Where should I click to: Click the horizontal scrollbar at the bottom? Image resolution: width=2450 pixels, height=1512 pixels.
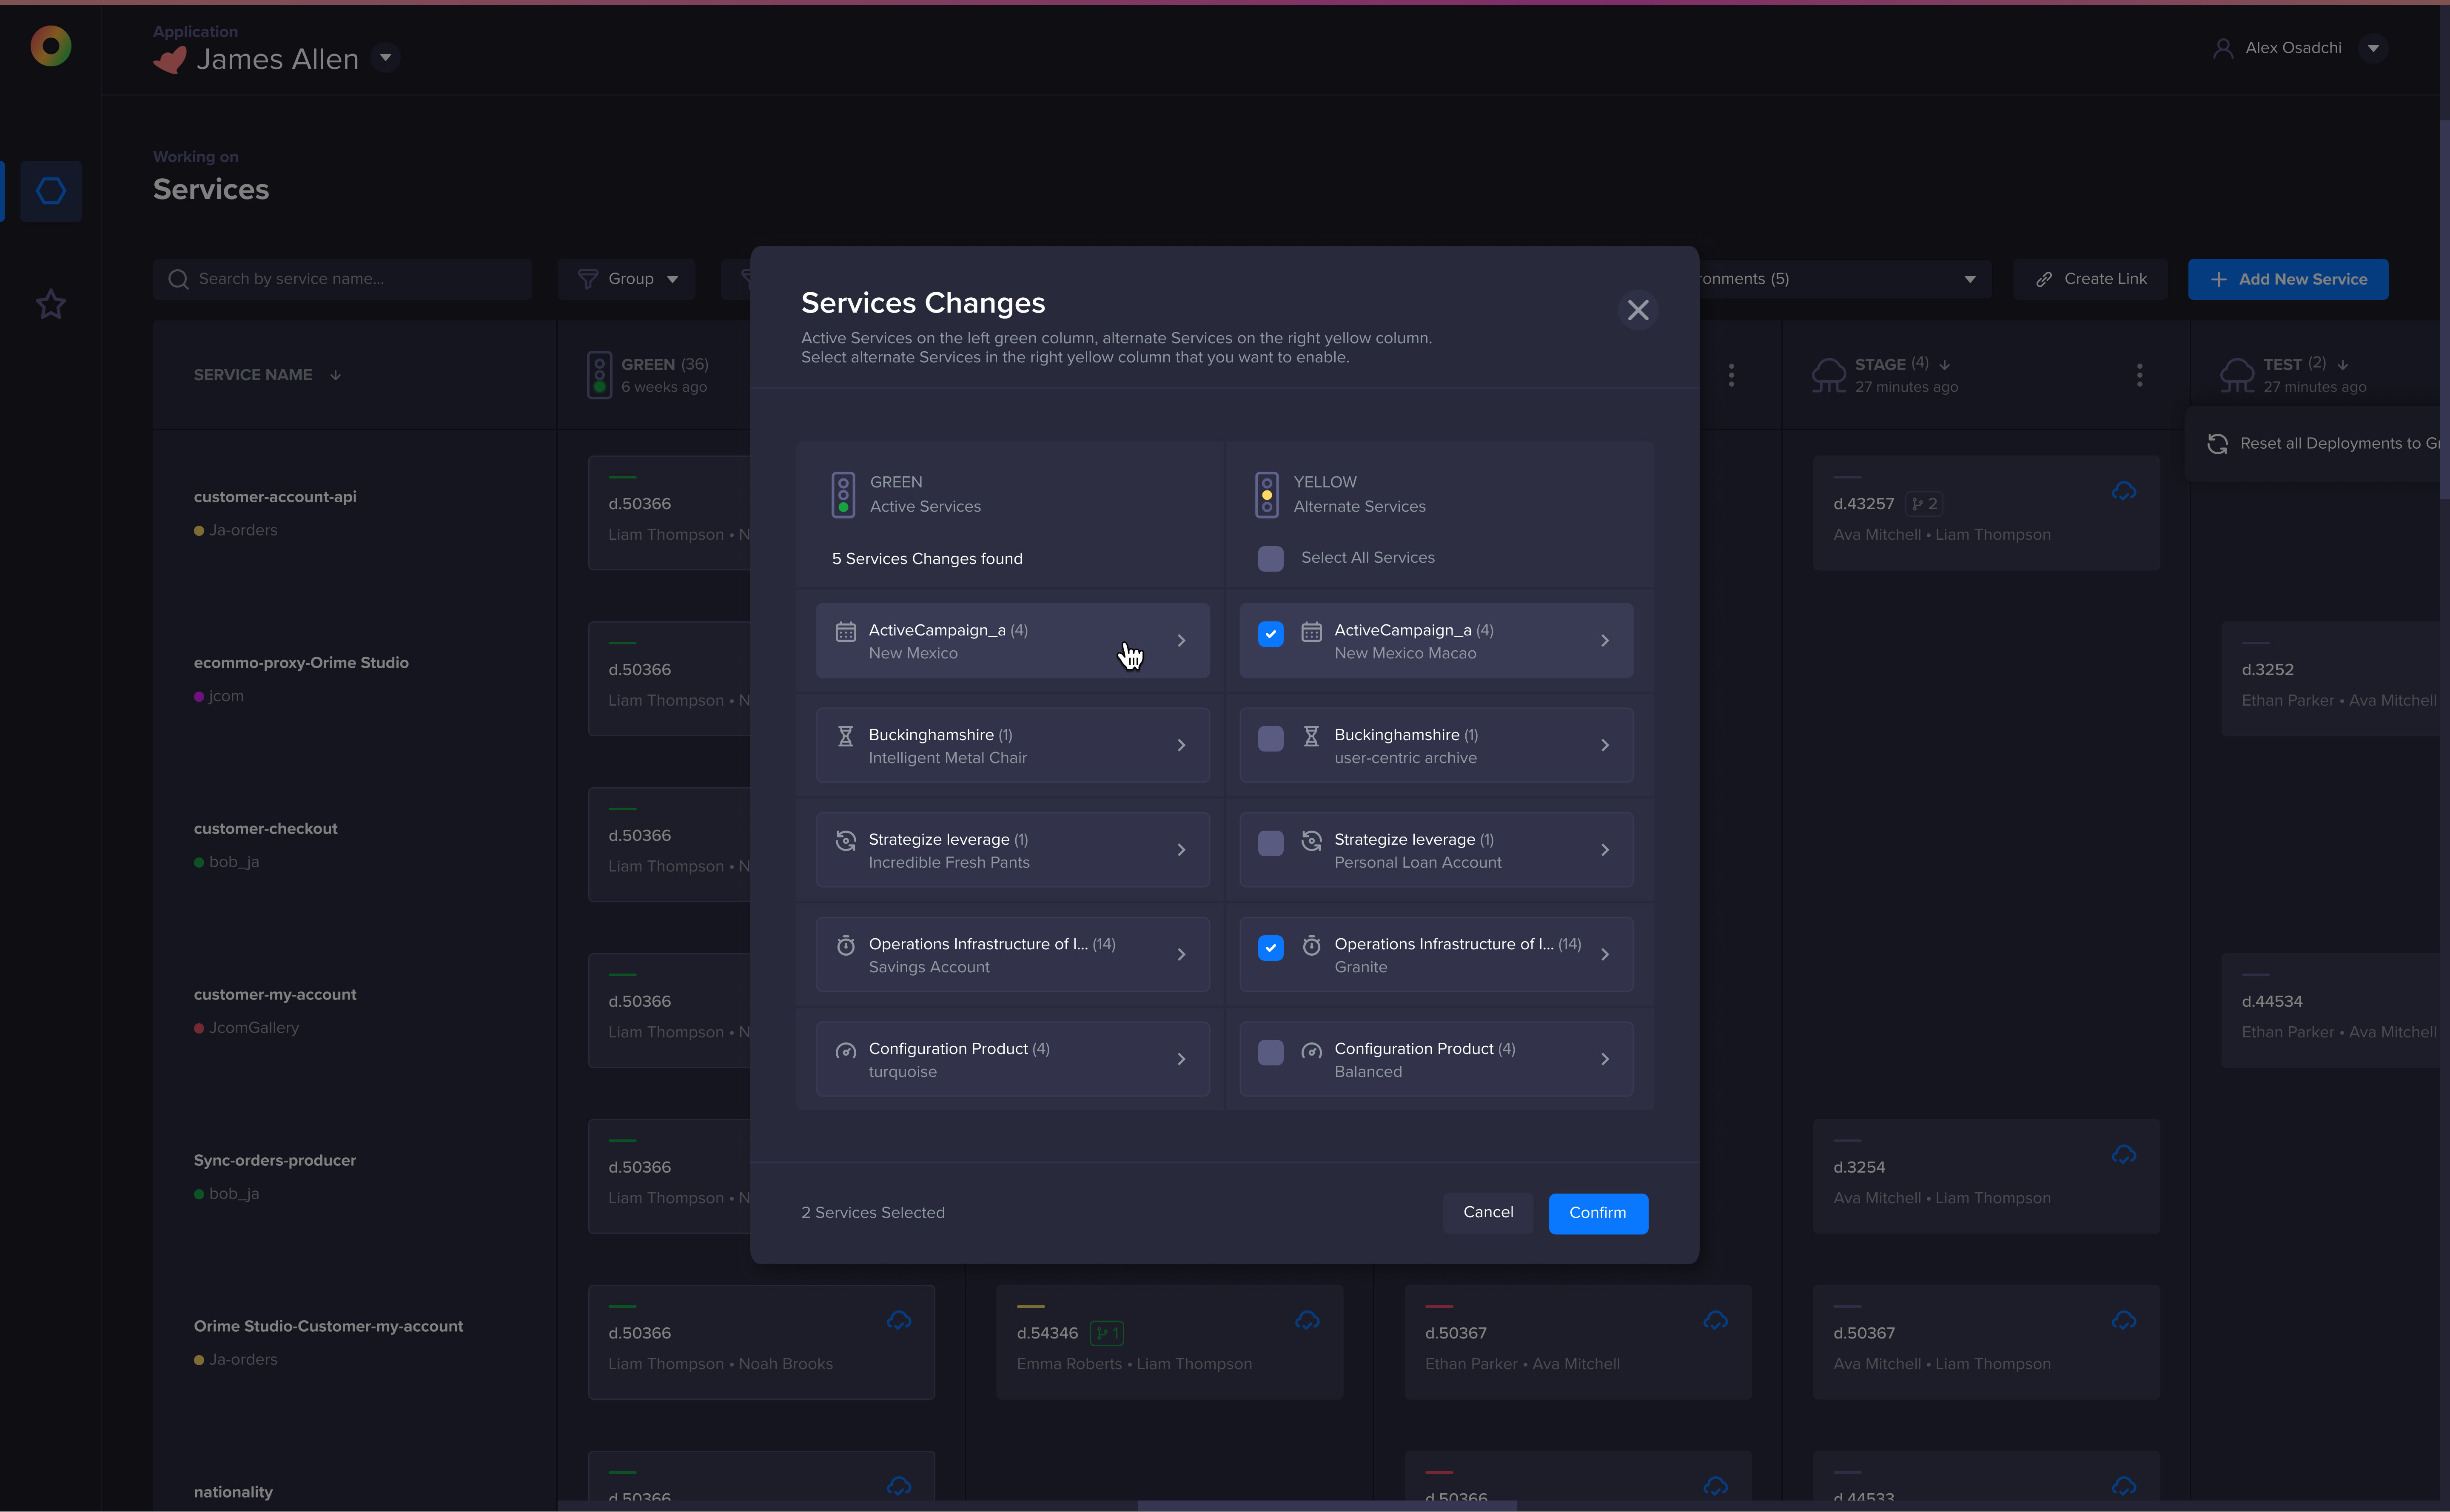pyautogui.click(x=1327, y=1505)
